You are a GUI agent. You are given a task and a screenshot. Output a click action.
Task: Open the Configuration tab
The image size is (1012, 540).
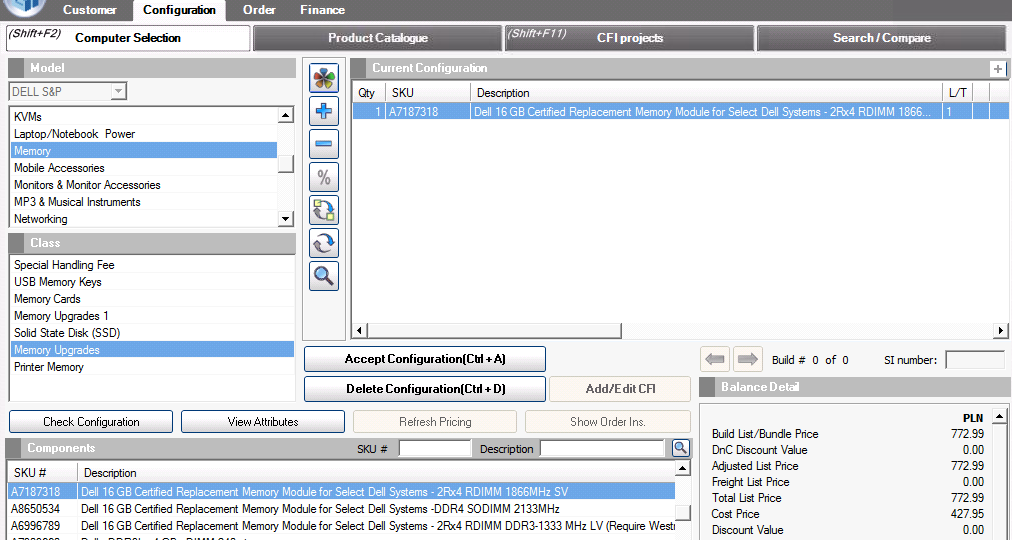coord(179,10)
